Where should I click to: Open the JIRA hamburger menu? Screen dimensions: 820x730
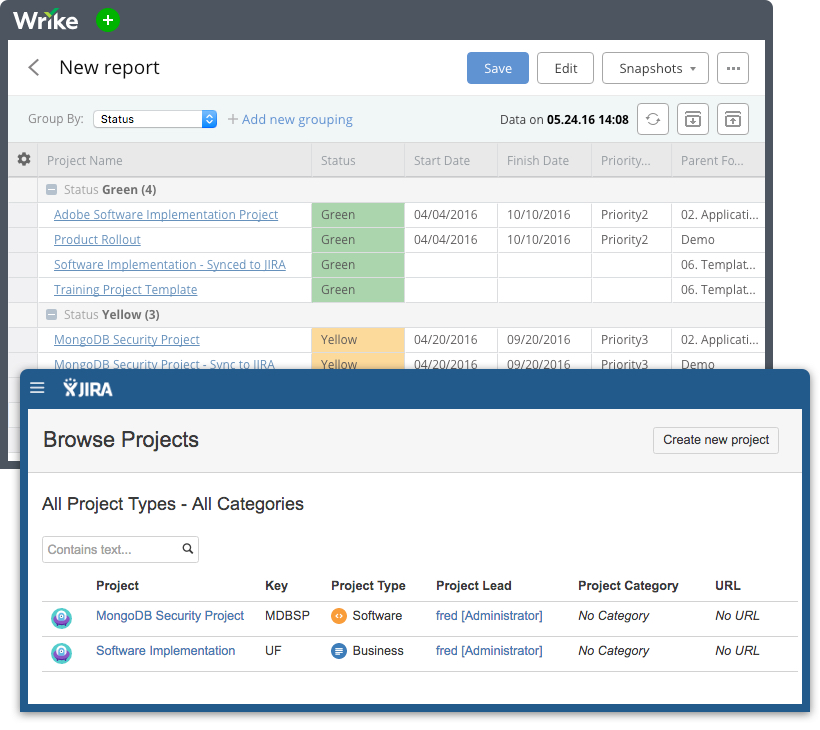coord(37,388)
